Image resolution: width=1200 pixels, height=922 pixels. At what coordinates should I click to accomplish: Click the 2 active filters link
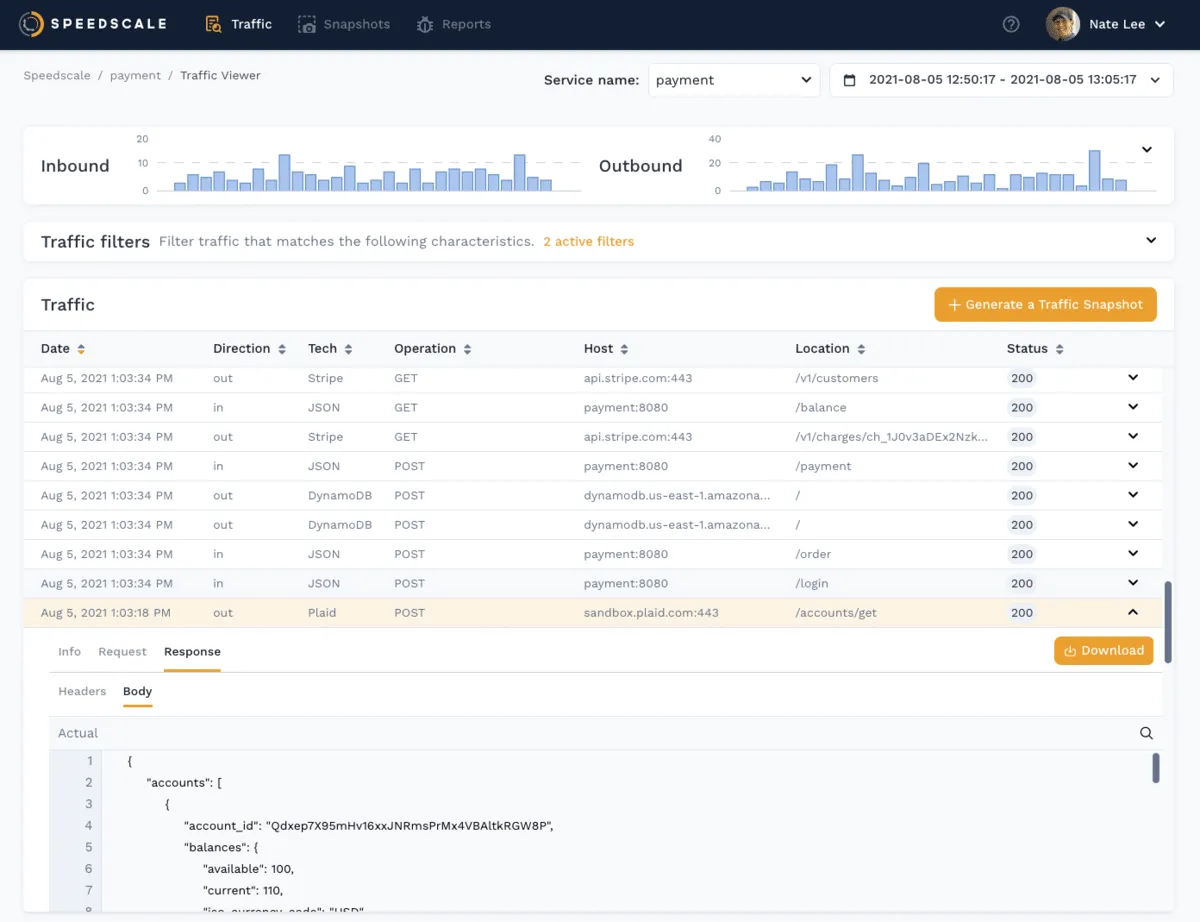pos(588,241)
